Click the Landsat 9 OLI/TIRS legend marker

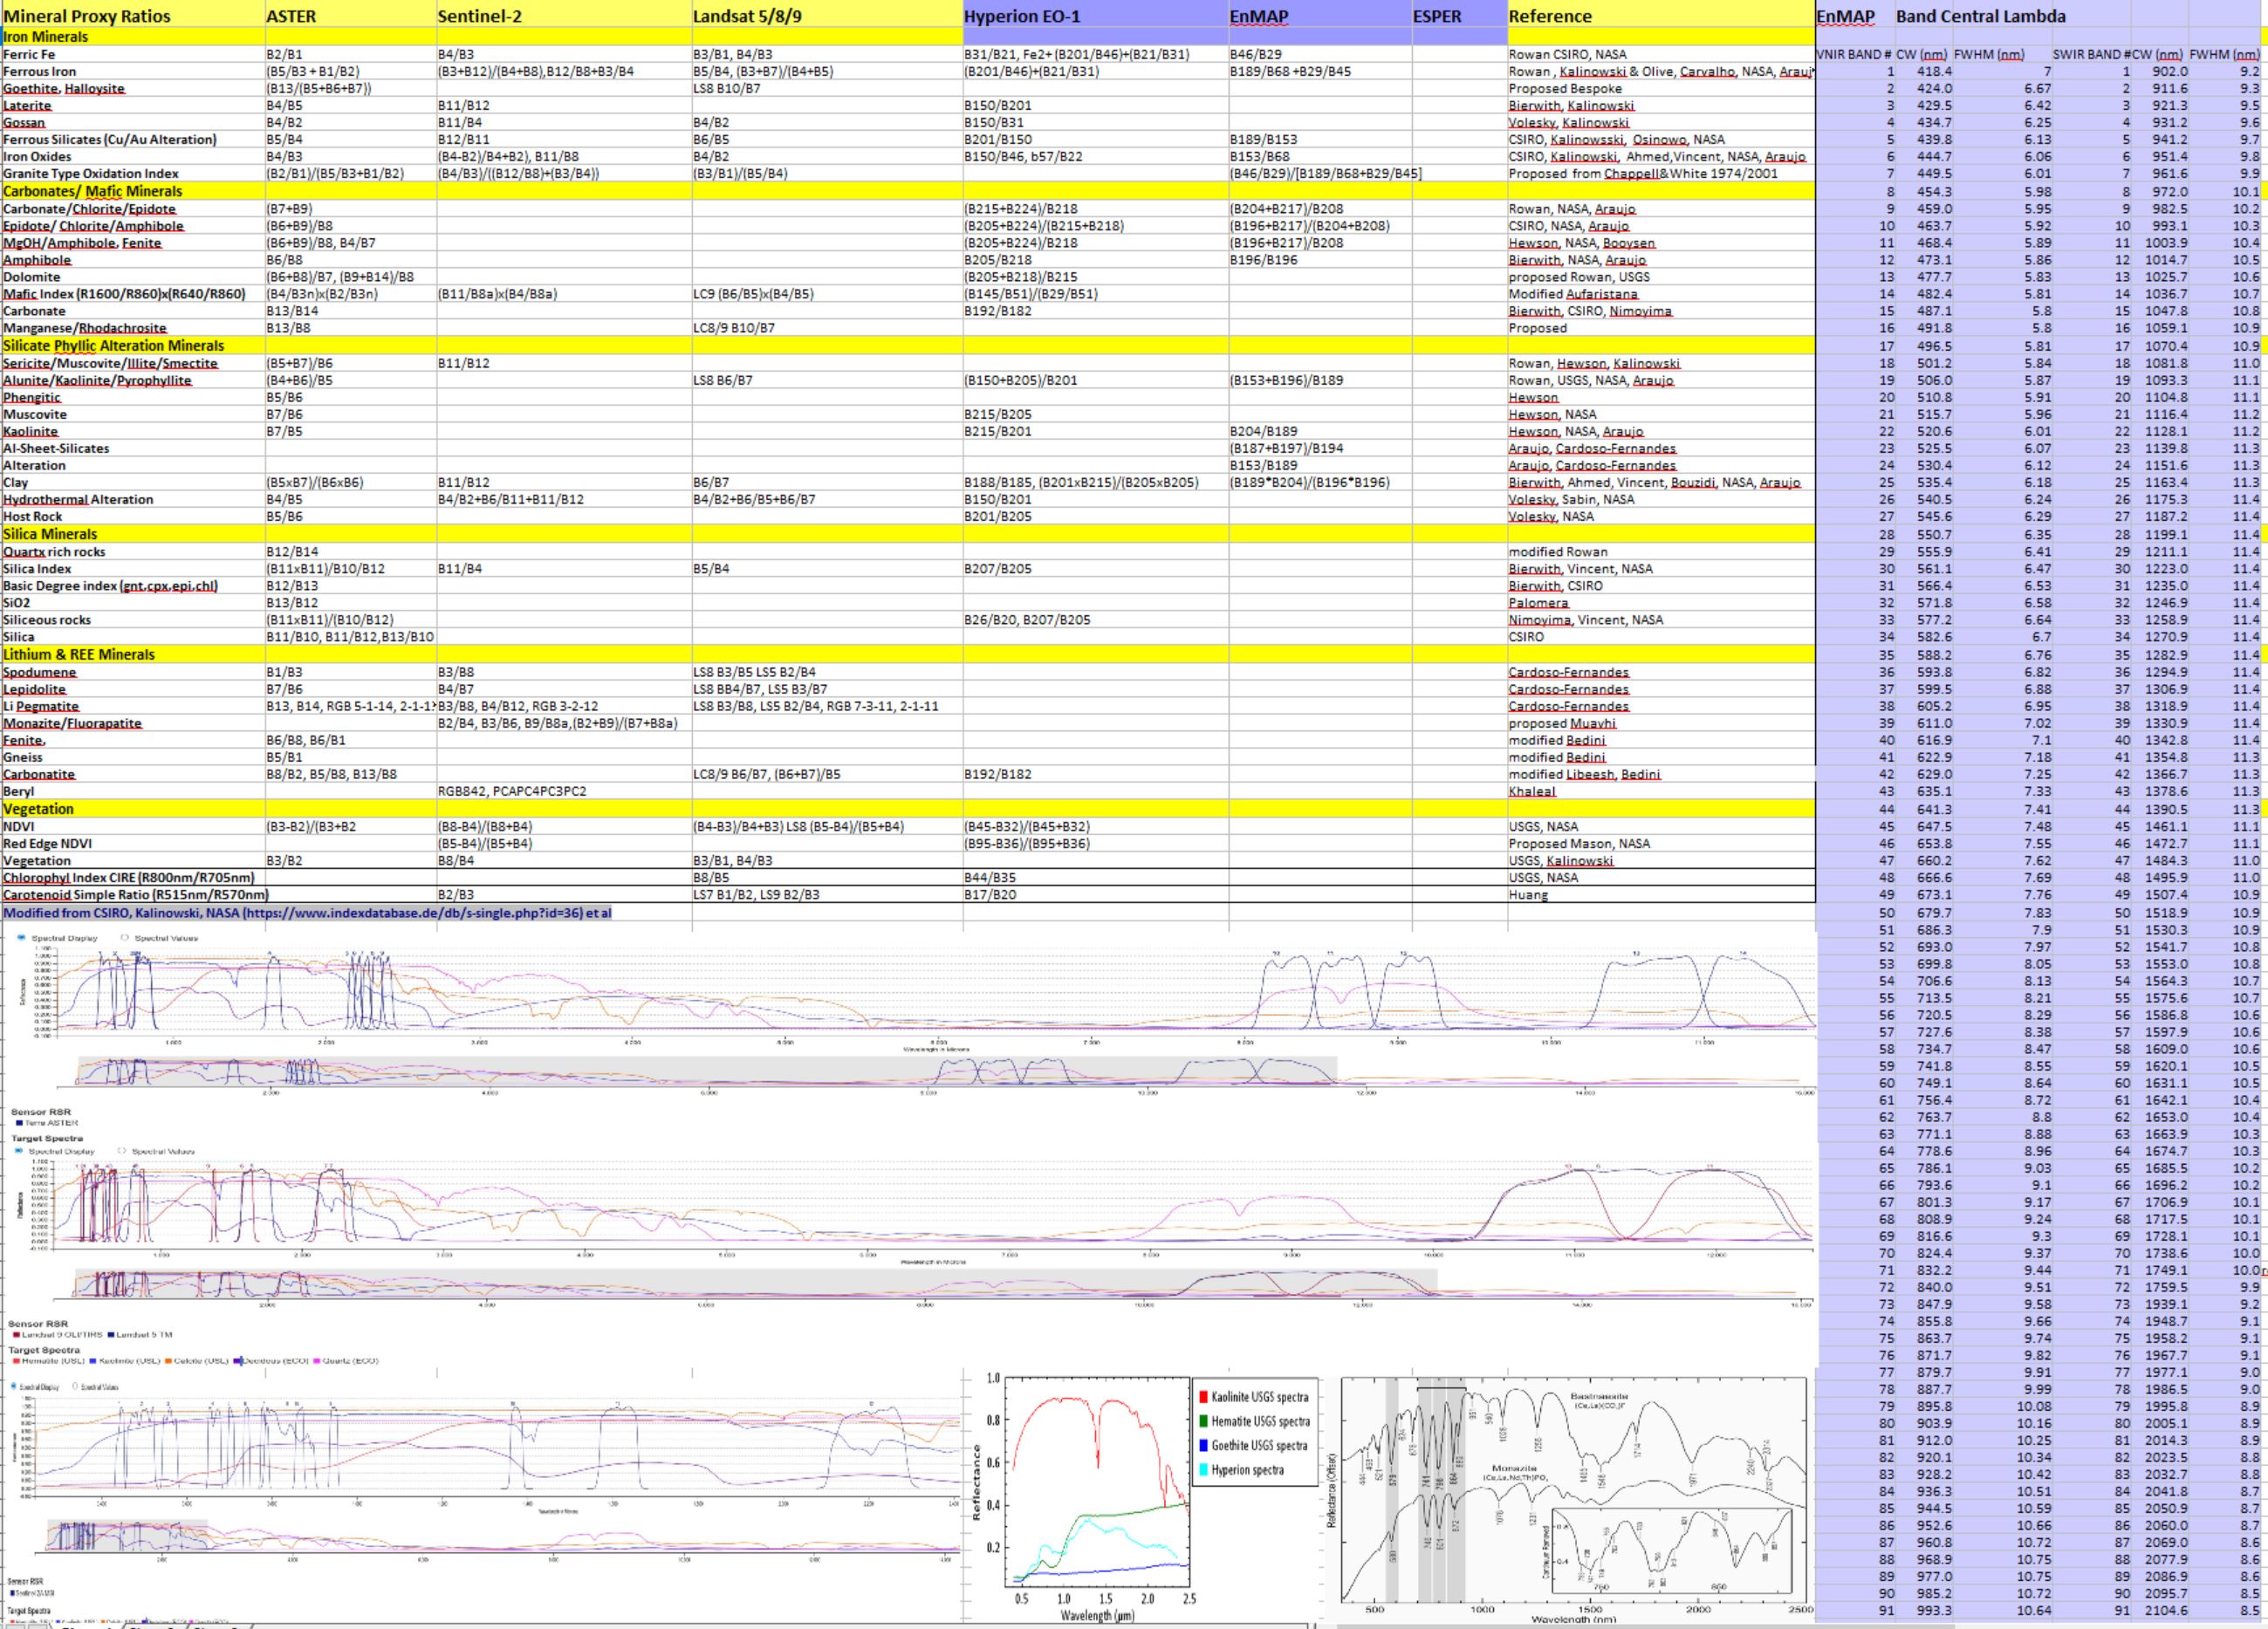point(16,1335)
